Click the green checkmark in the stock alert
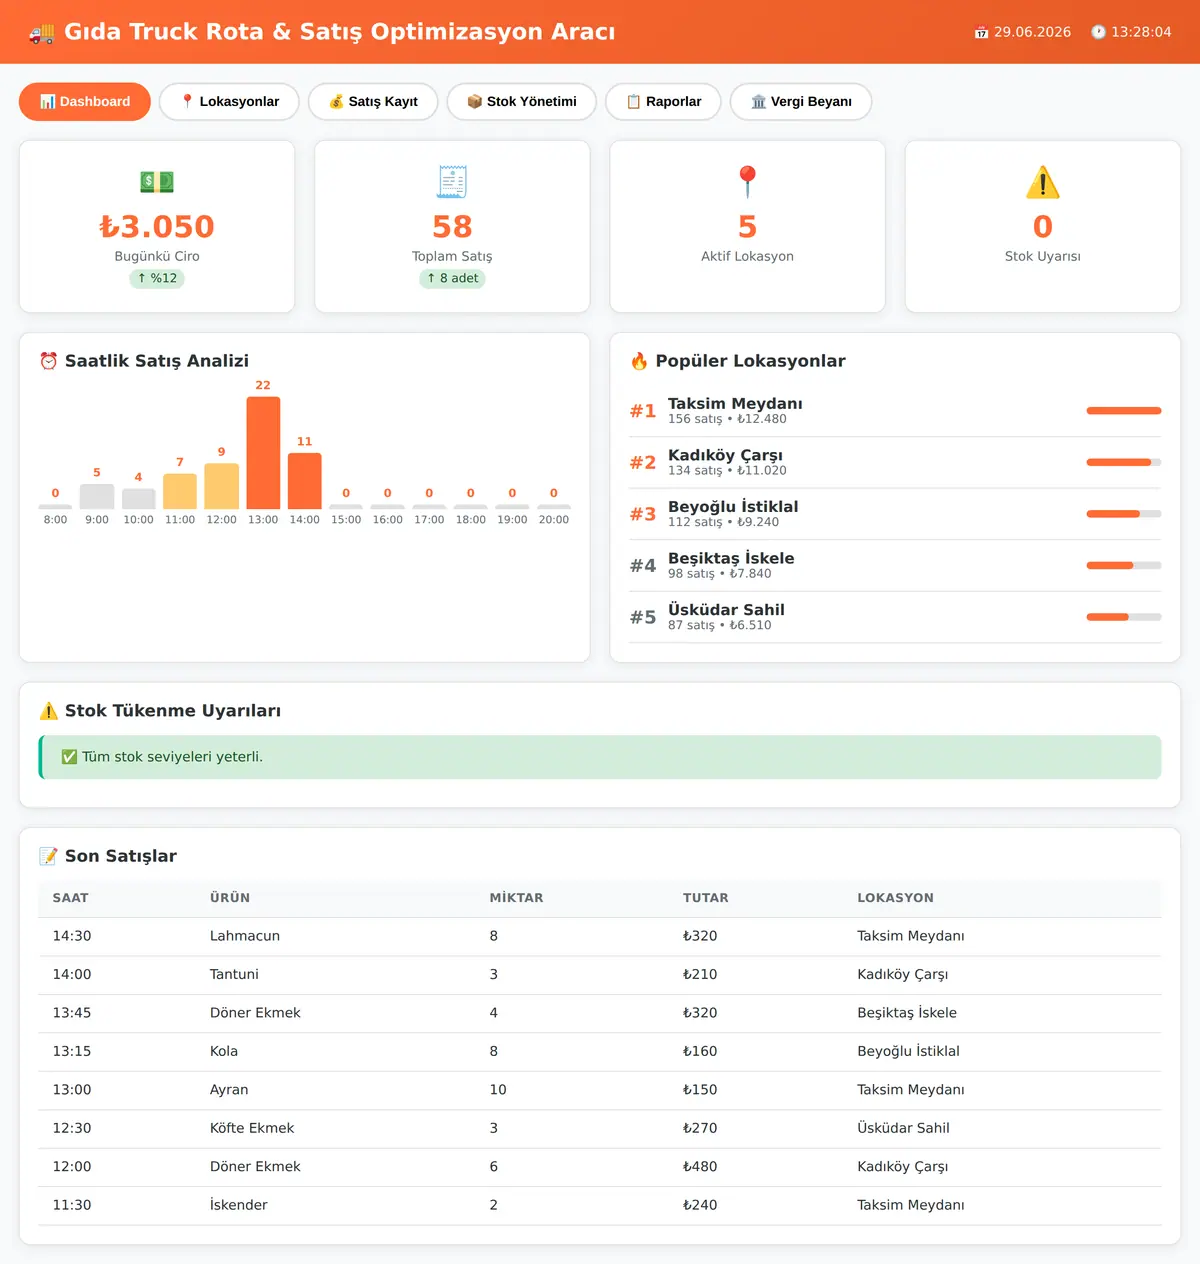The height and width of the screenshot is (1264, 1200). tap(69, 757)
